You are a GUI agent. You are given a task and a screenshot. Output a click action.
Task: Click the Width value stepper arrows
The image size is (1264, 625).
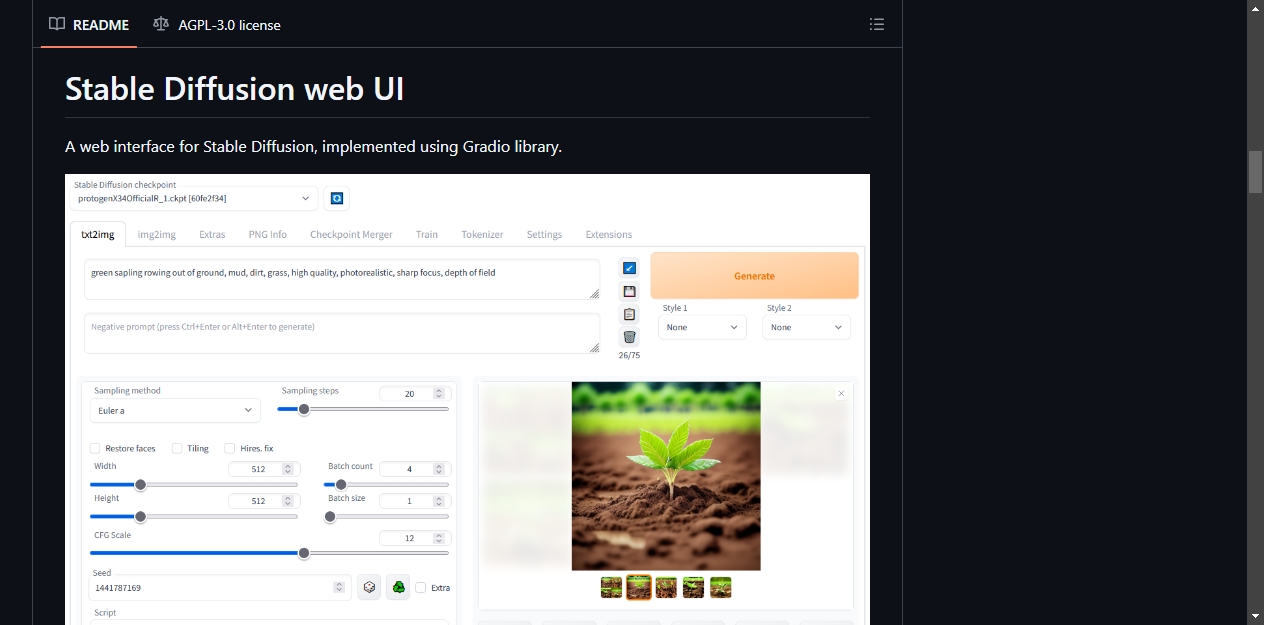(x=288, y=469)
